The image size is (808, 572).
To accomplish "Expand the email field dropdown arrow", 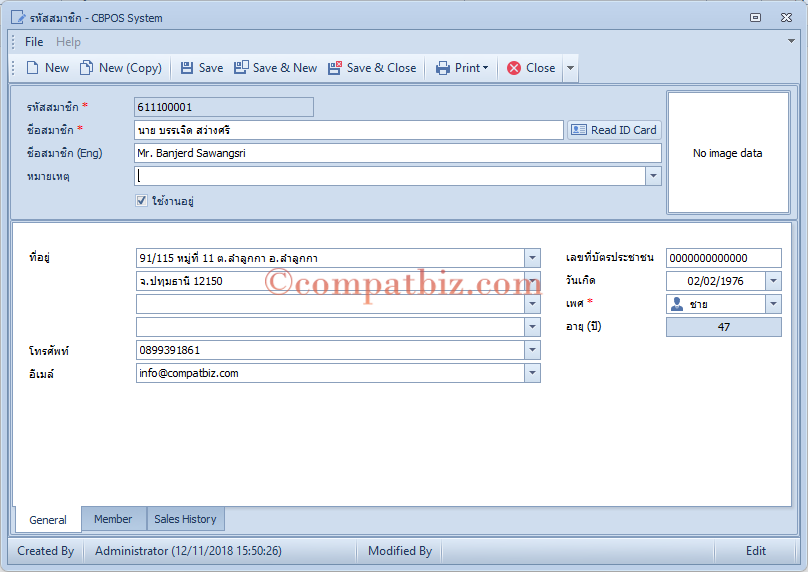I will (x=532, y=373).
